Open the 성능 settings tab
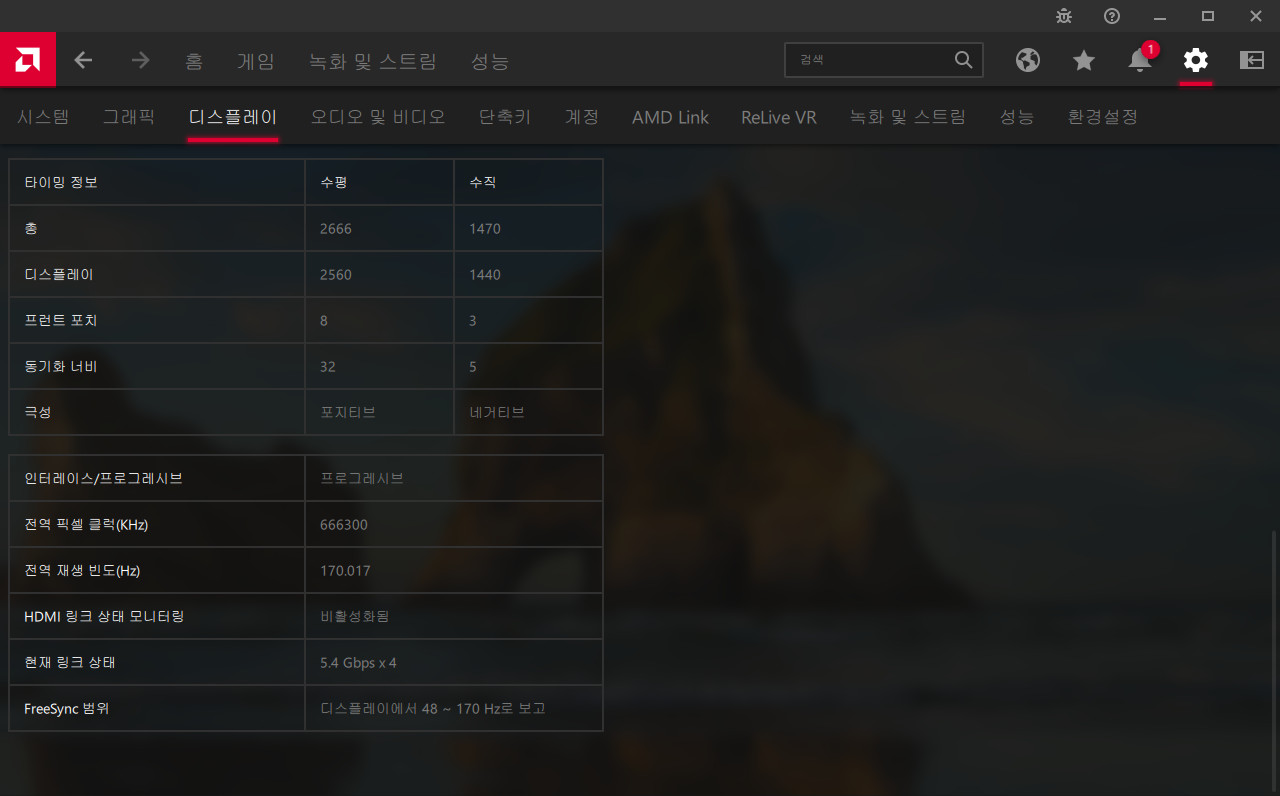This screenshot has height=796, width=1280. point(1017,117)
